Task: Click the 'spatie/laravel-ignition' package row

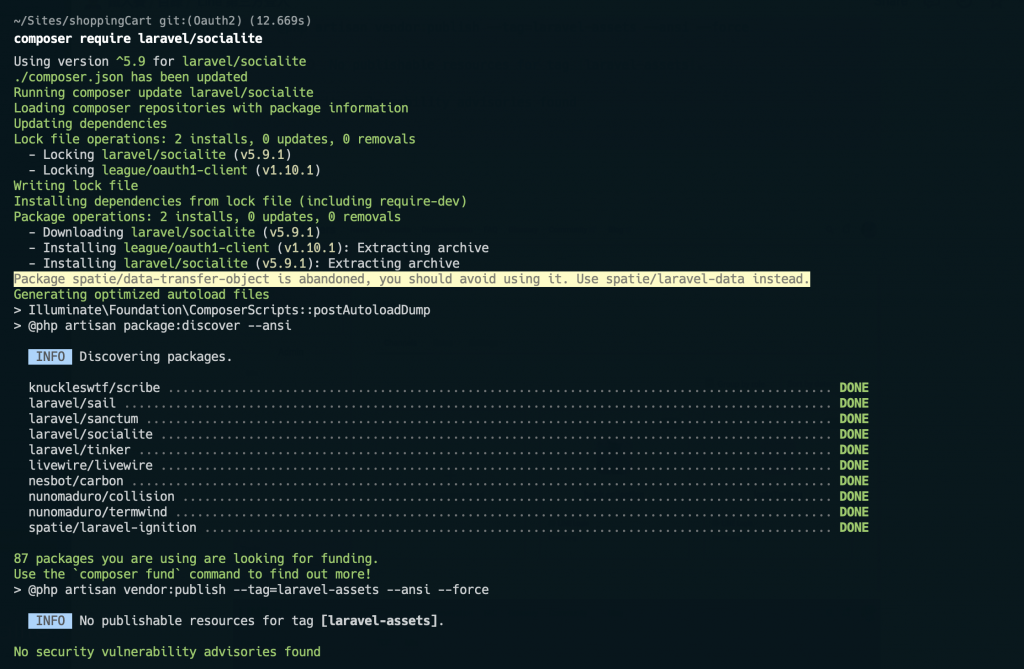Action: [x=448, y=528]
